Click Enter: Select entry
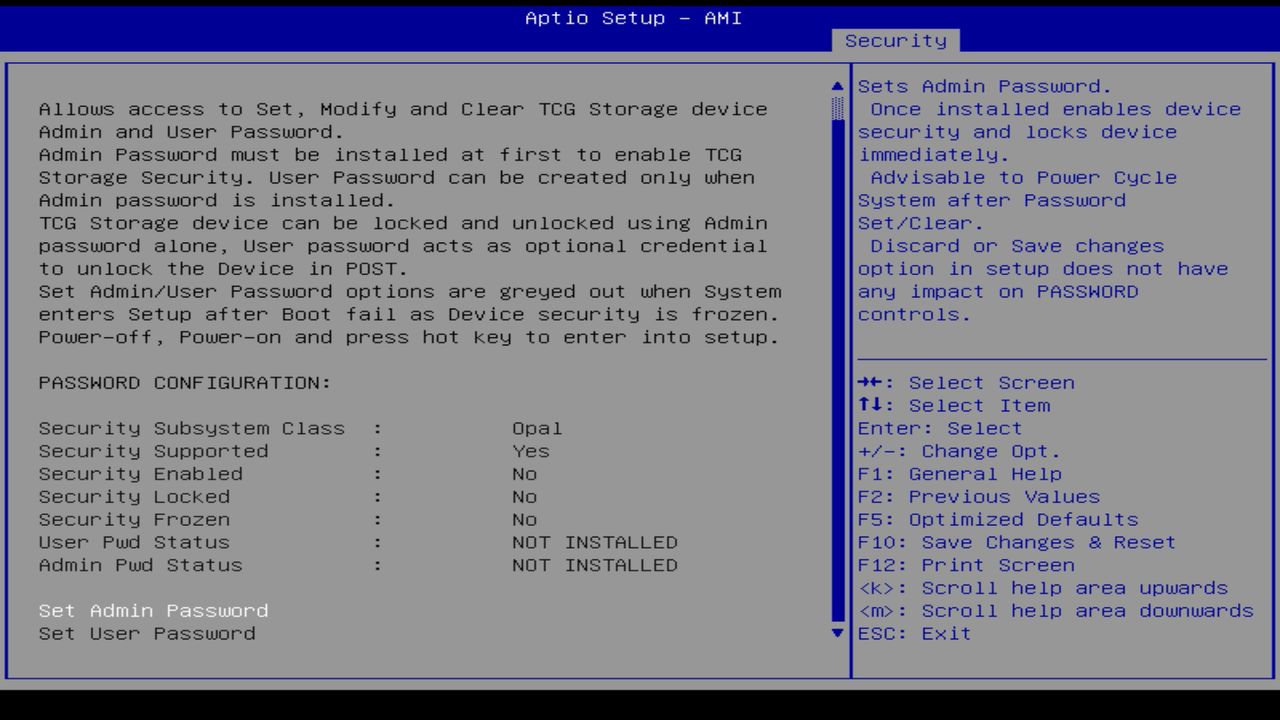 pyautogui.click(x=939, y=428)
